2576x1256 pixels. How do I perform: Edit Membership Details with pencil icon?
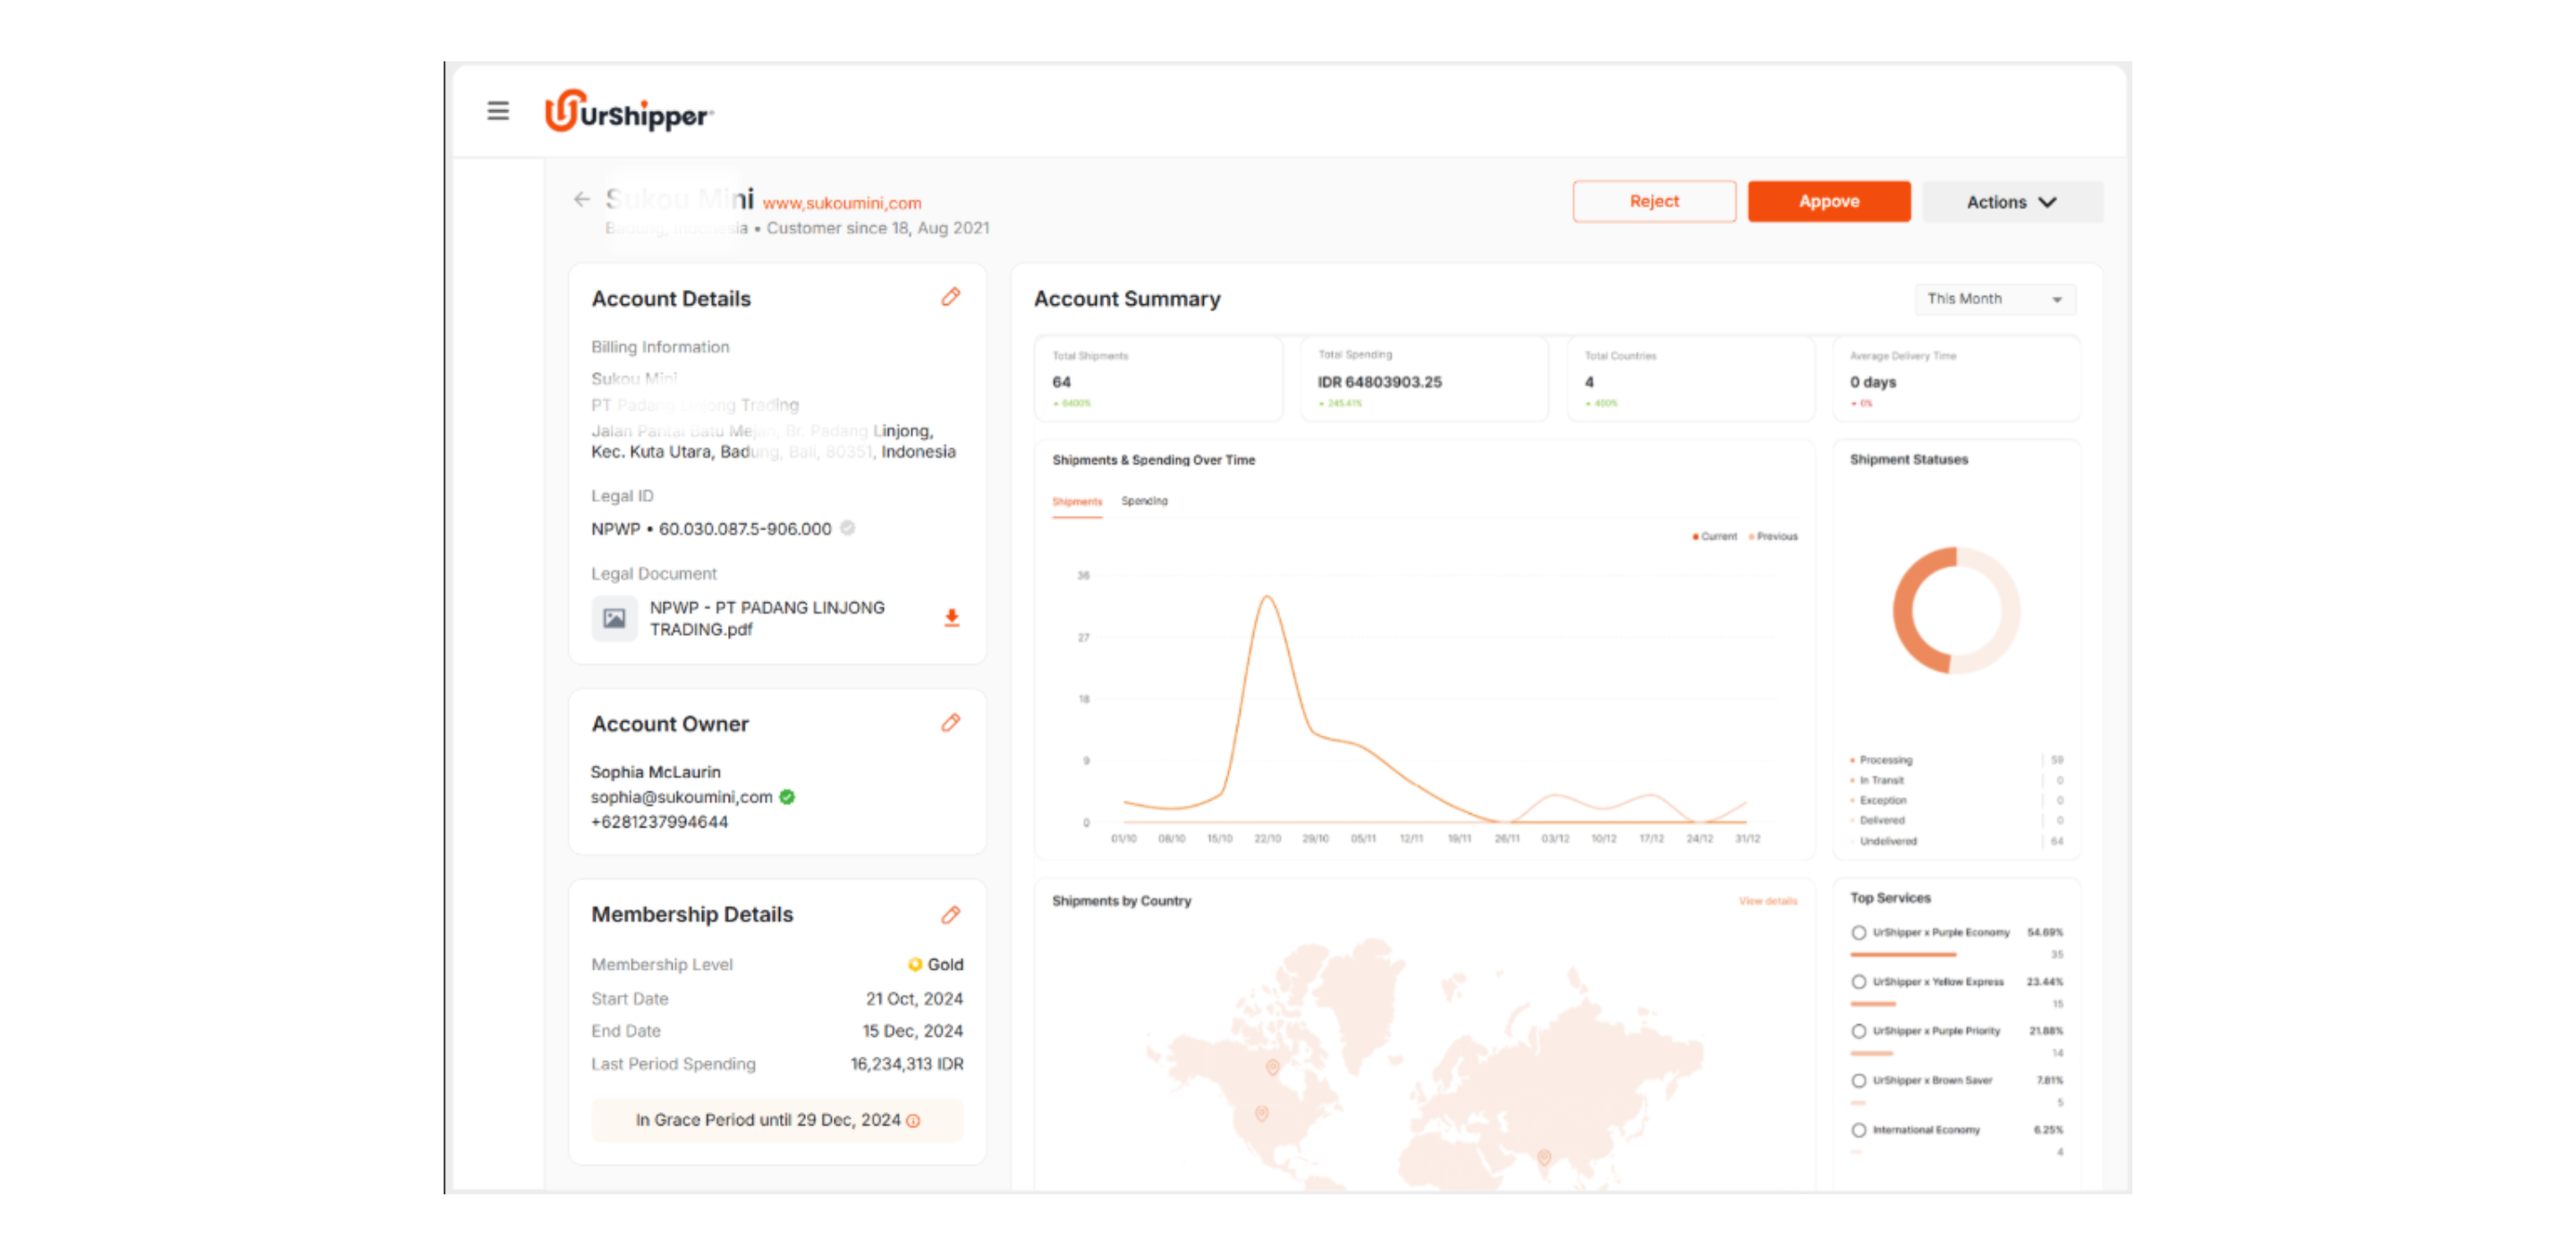pos(950,914)
